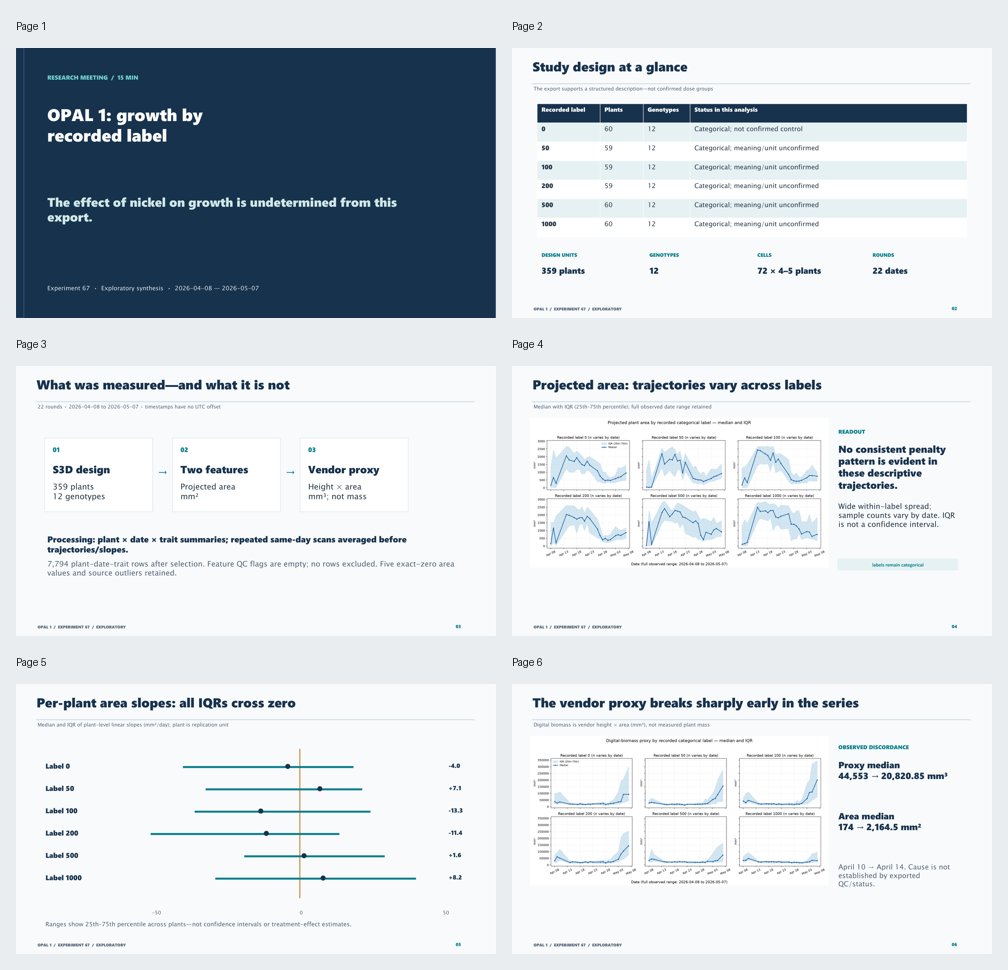The height and width of the screenshot is (970, 1008).
Task: Click the '+7.1' slope value
Action: tap(455, 788)
